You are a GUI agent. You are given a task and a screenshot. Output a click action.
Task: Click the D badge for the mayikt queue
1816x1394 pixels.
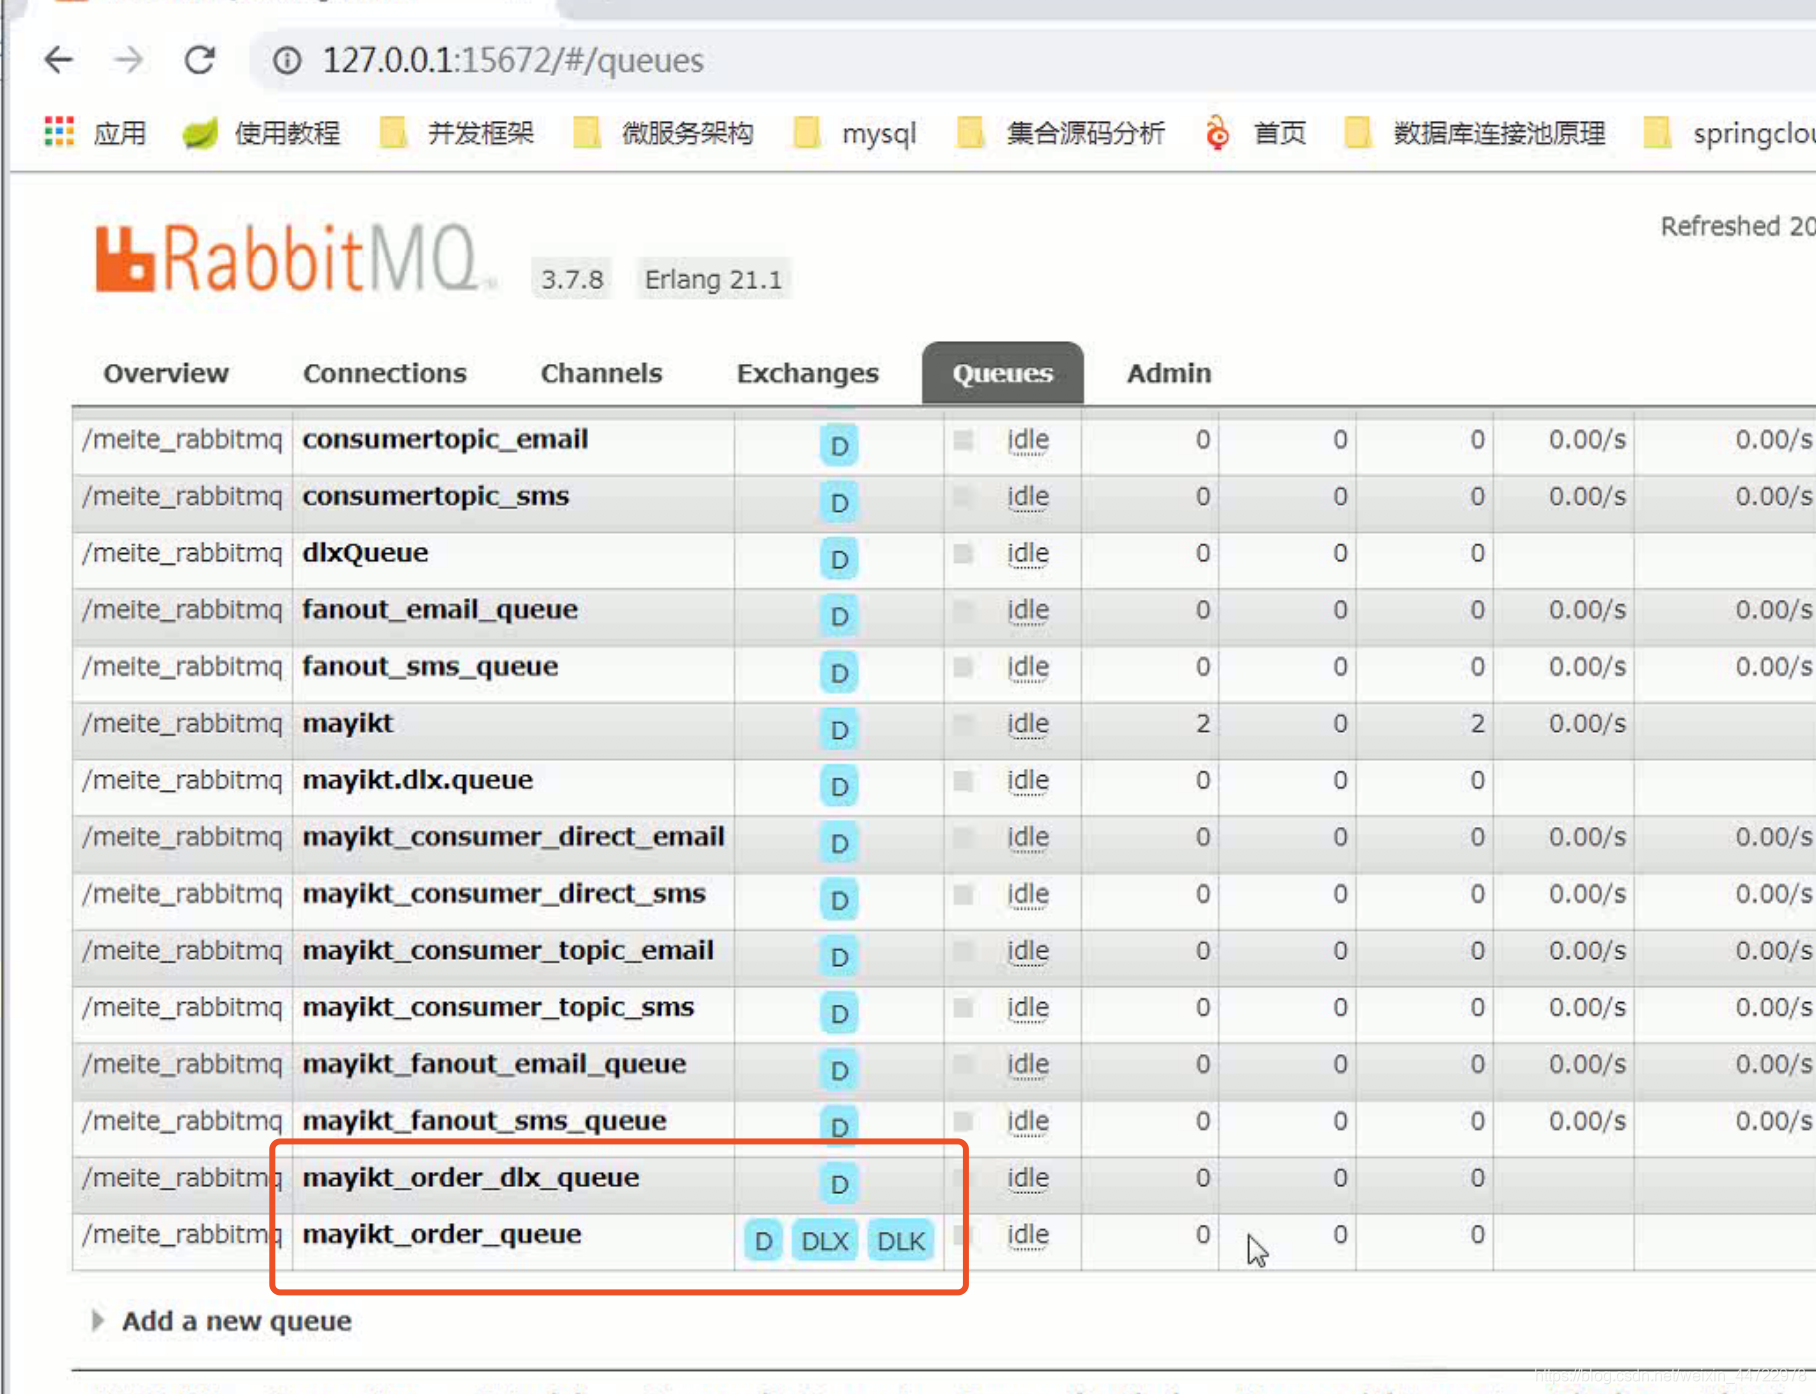click(x=839, y=729)
